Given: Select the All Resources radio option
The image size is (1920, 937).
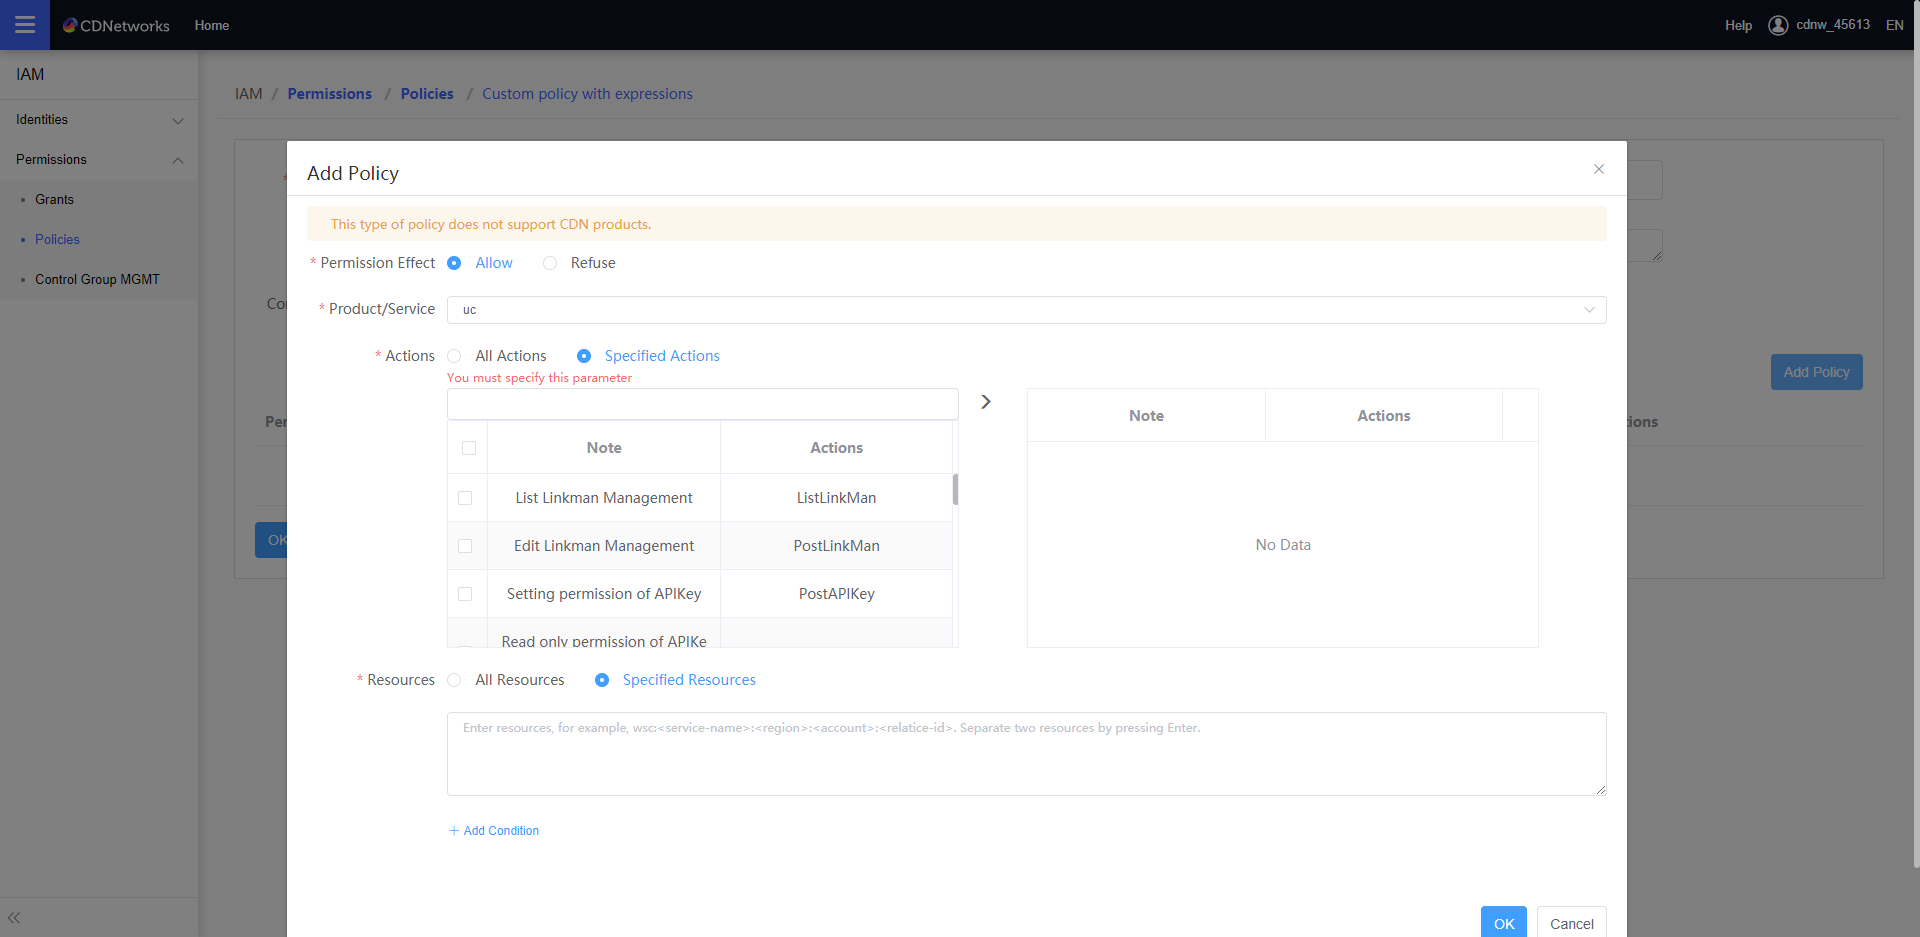Looking at the screenshot, I should point(455,680).
